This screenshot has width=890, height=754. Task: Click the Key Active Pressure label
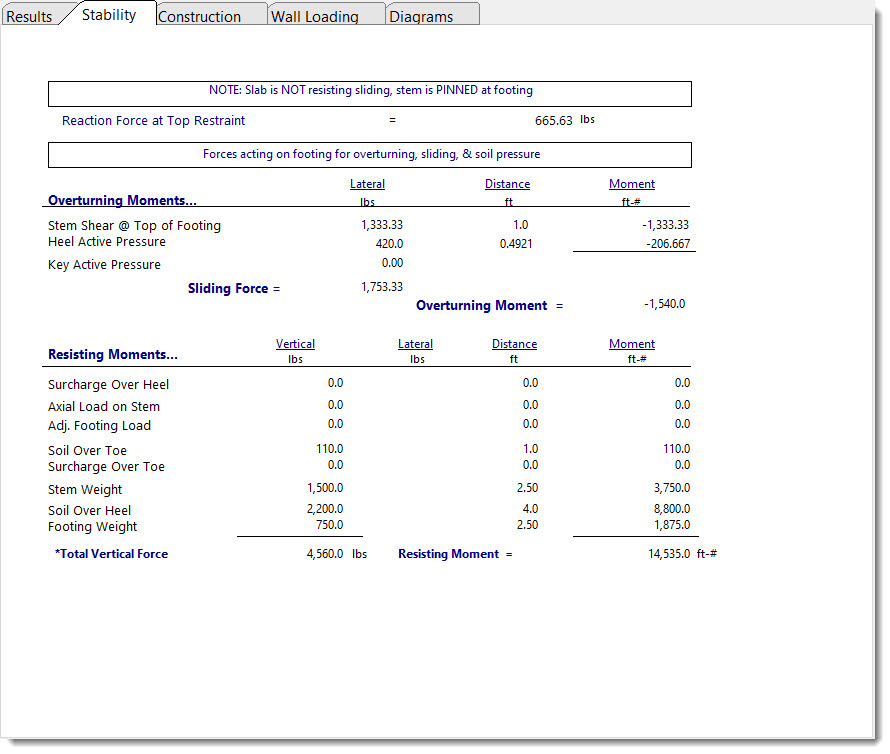(x=104, y=265)
